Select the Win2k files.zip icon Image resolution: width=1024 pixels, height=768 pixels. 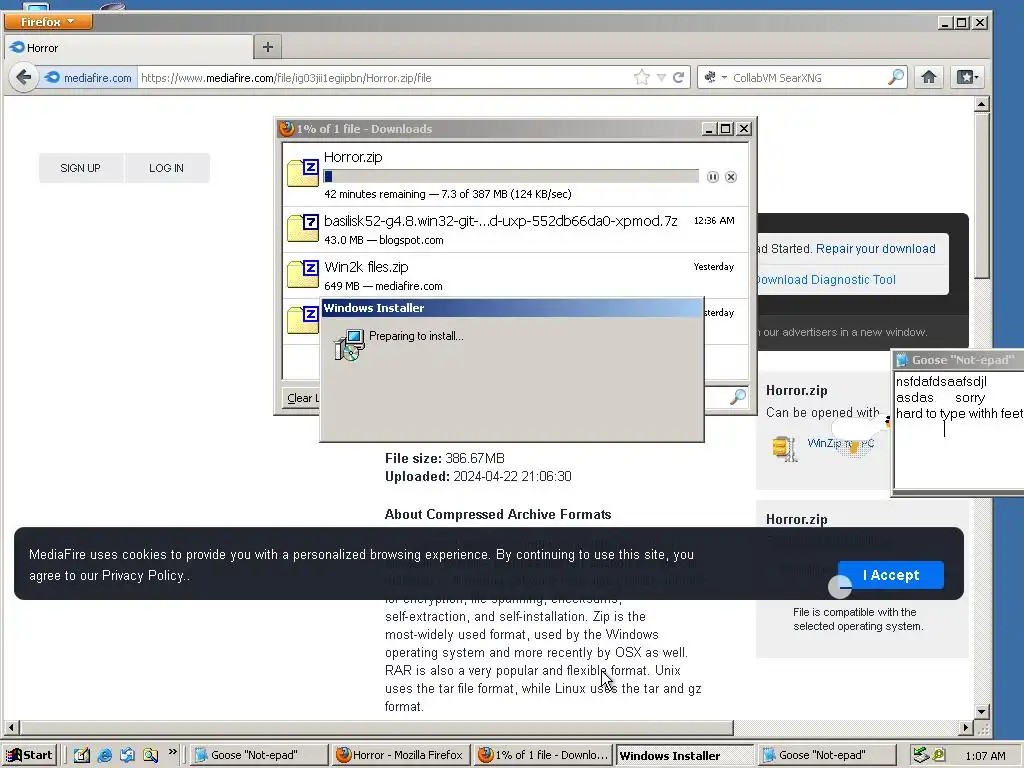[302, 274]
